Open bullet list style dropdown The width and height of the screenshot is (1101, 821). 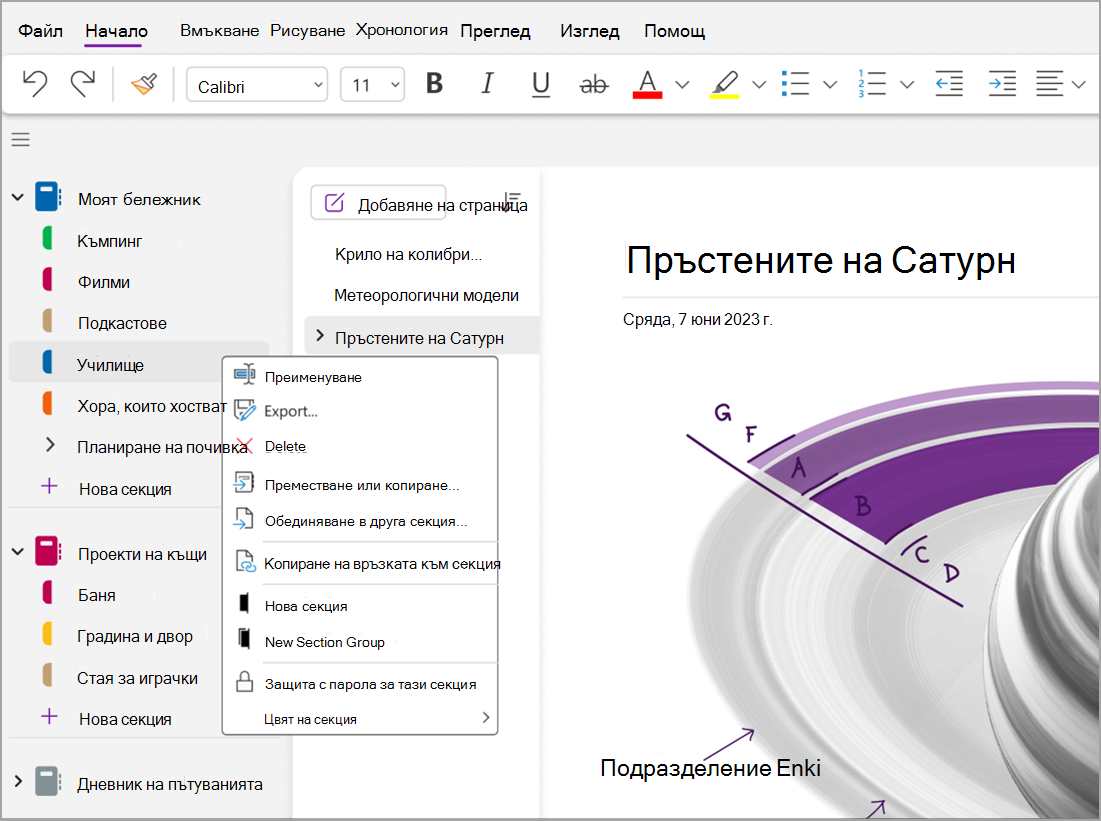[x=830, y=84]
